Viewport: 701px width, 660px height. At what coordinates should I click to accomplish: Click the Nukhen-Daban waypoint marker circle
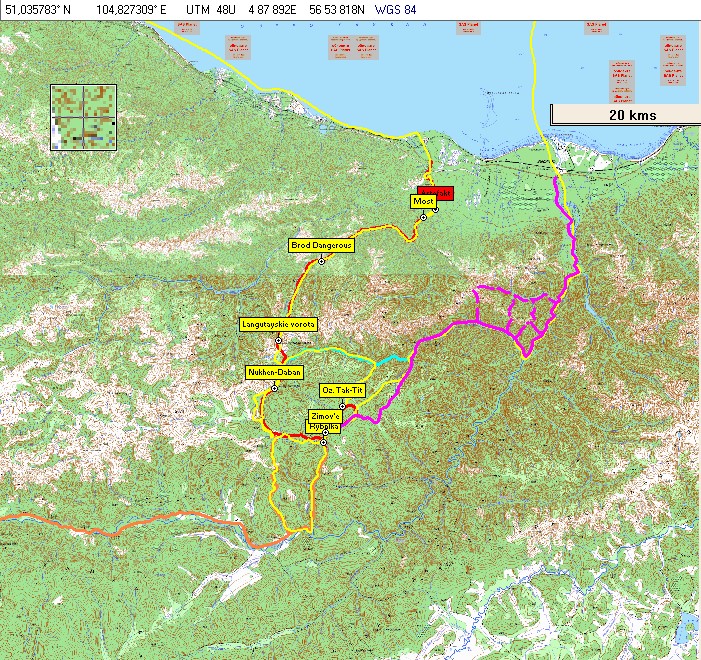pyautogui.click(x=273, y=389)
